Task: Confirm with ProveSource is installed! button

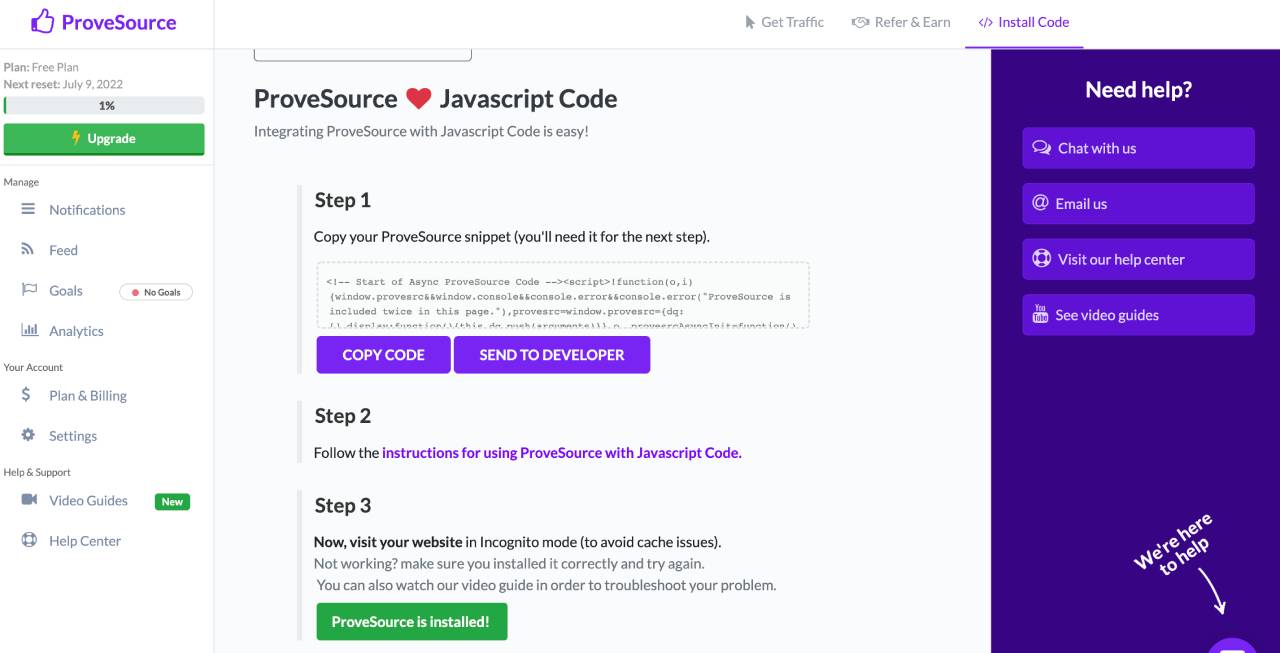Action: pos(411,622)
